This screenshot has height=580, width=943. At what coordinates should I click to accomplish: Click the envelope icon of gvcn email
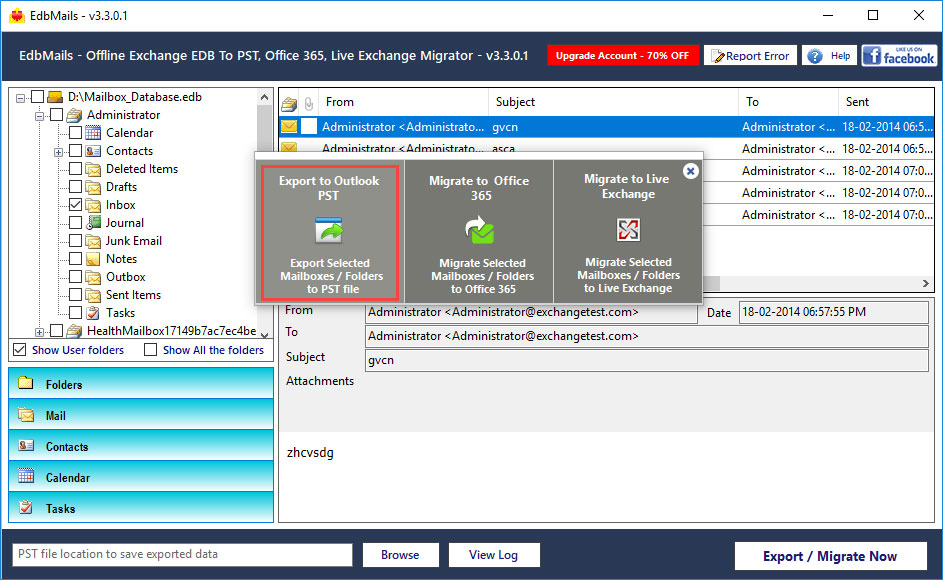point(289,126)
